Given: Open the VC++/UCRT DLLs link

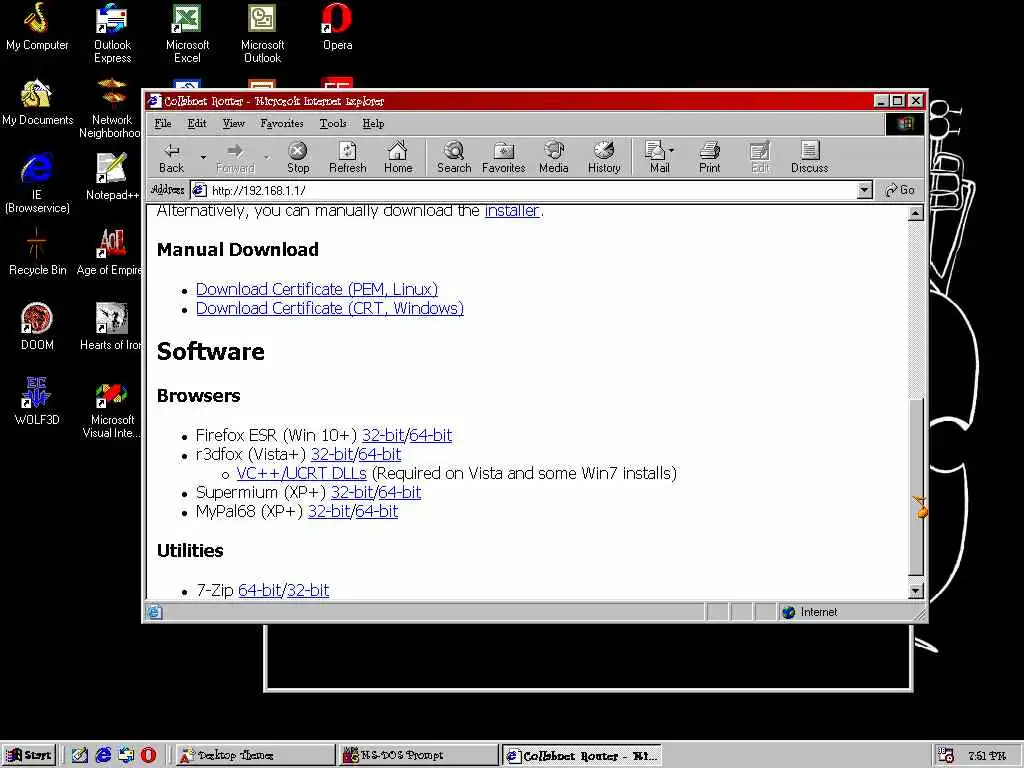Looking at the screenshot, I should tap(302, 473).
